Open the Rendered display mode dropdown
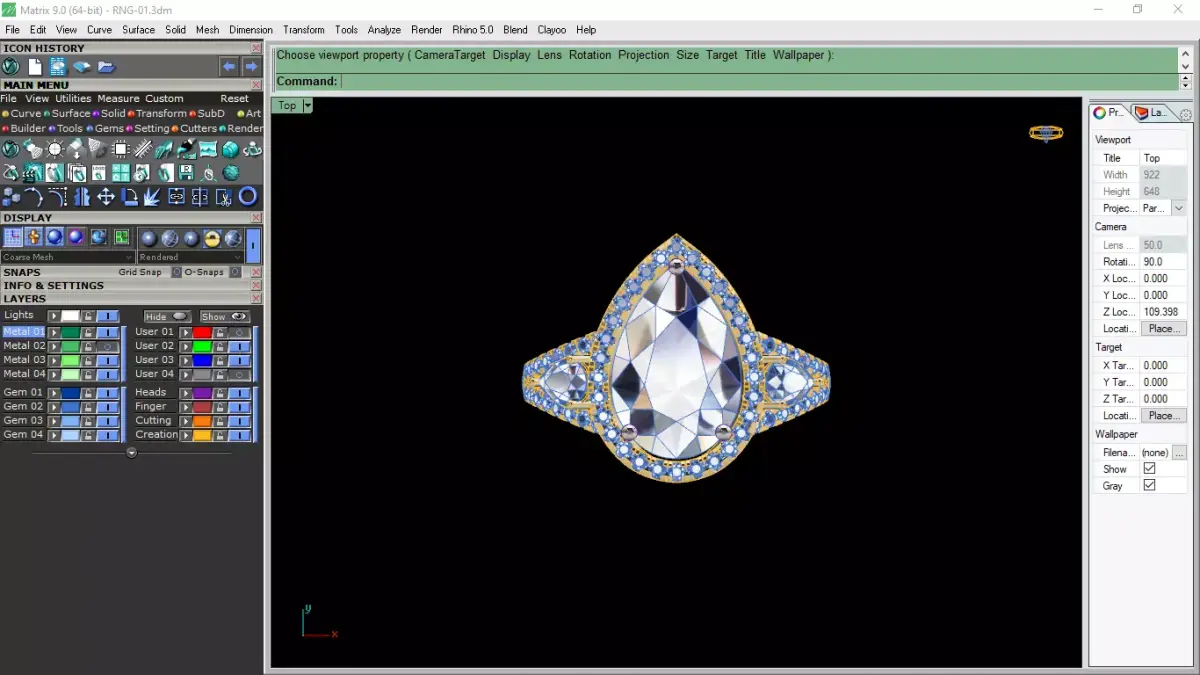 [x=237, y=257]
